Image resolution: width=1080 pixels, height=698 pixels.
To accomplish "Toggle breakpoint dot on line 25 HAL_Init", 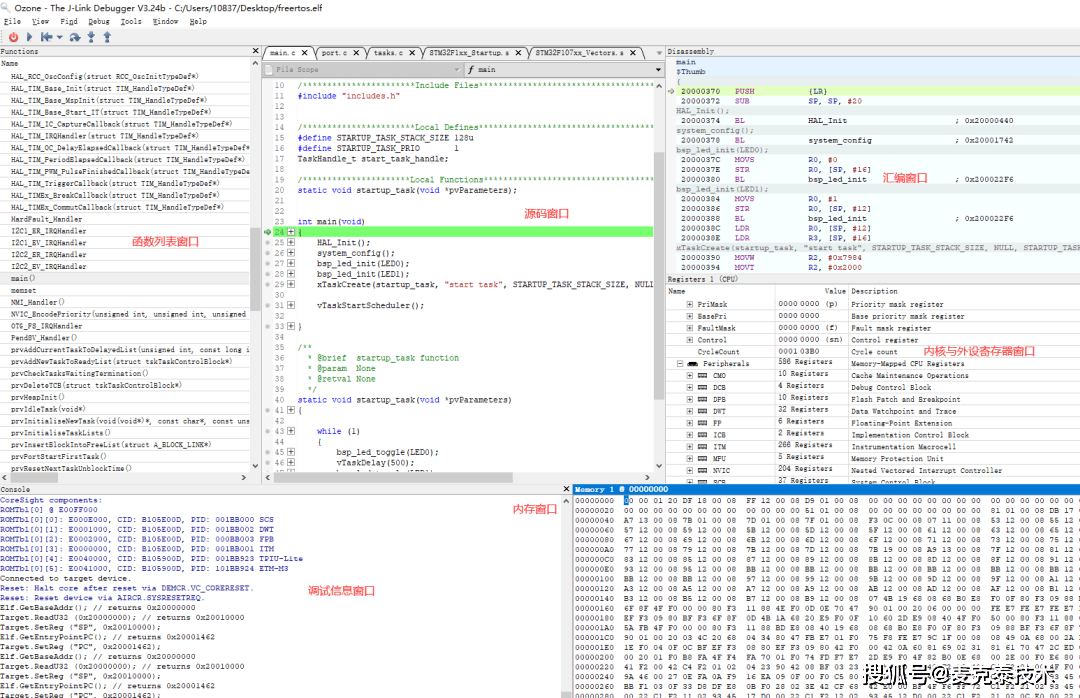I will [268, 243].
